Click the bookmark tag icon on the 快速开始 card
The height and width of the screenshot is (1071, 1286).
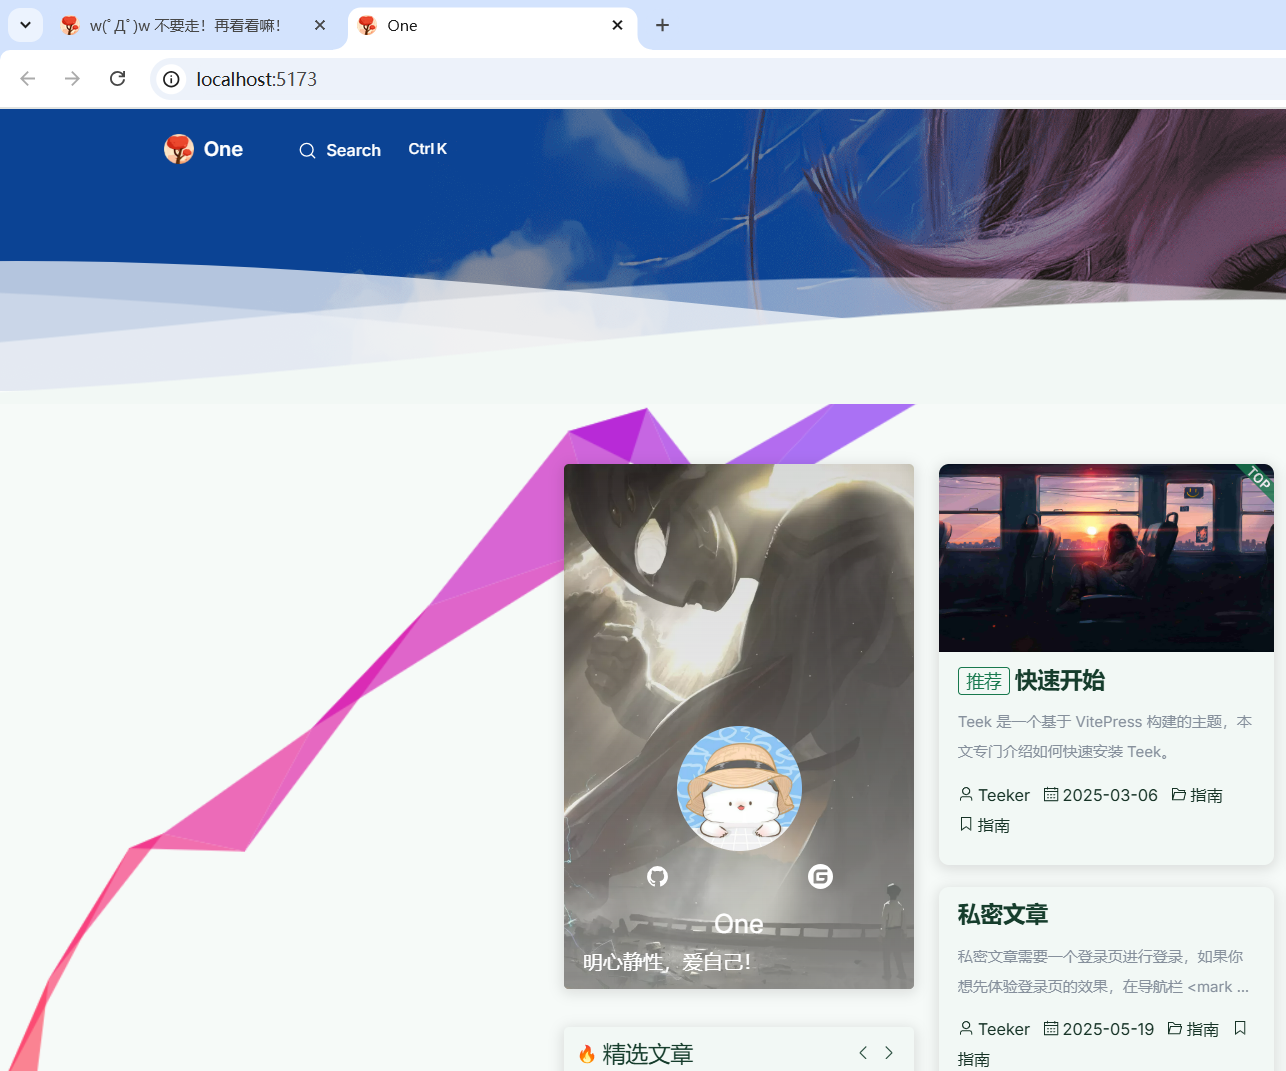click(966, 824)
